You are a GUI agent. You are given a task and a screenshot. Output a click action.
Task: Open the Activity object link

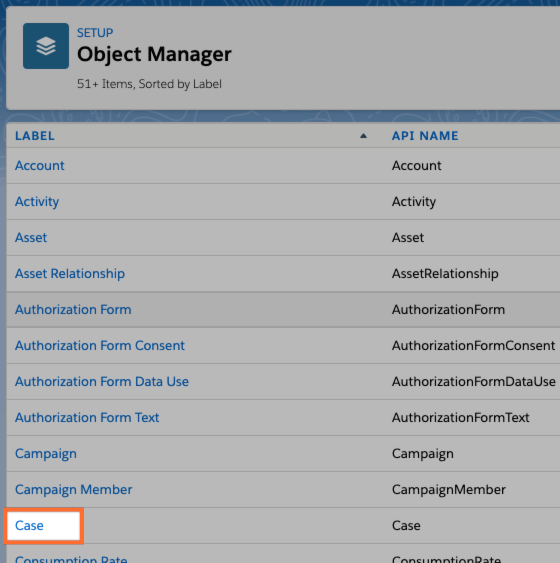37,202
